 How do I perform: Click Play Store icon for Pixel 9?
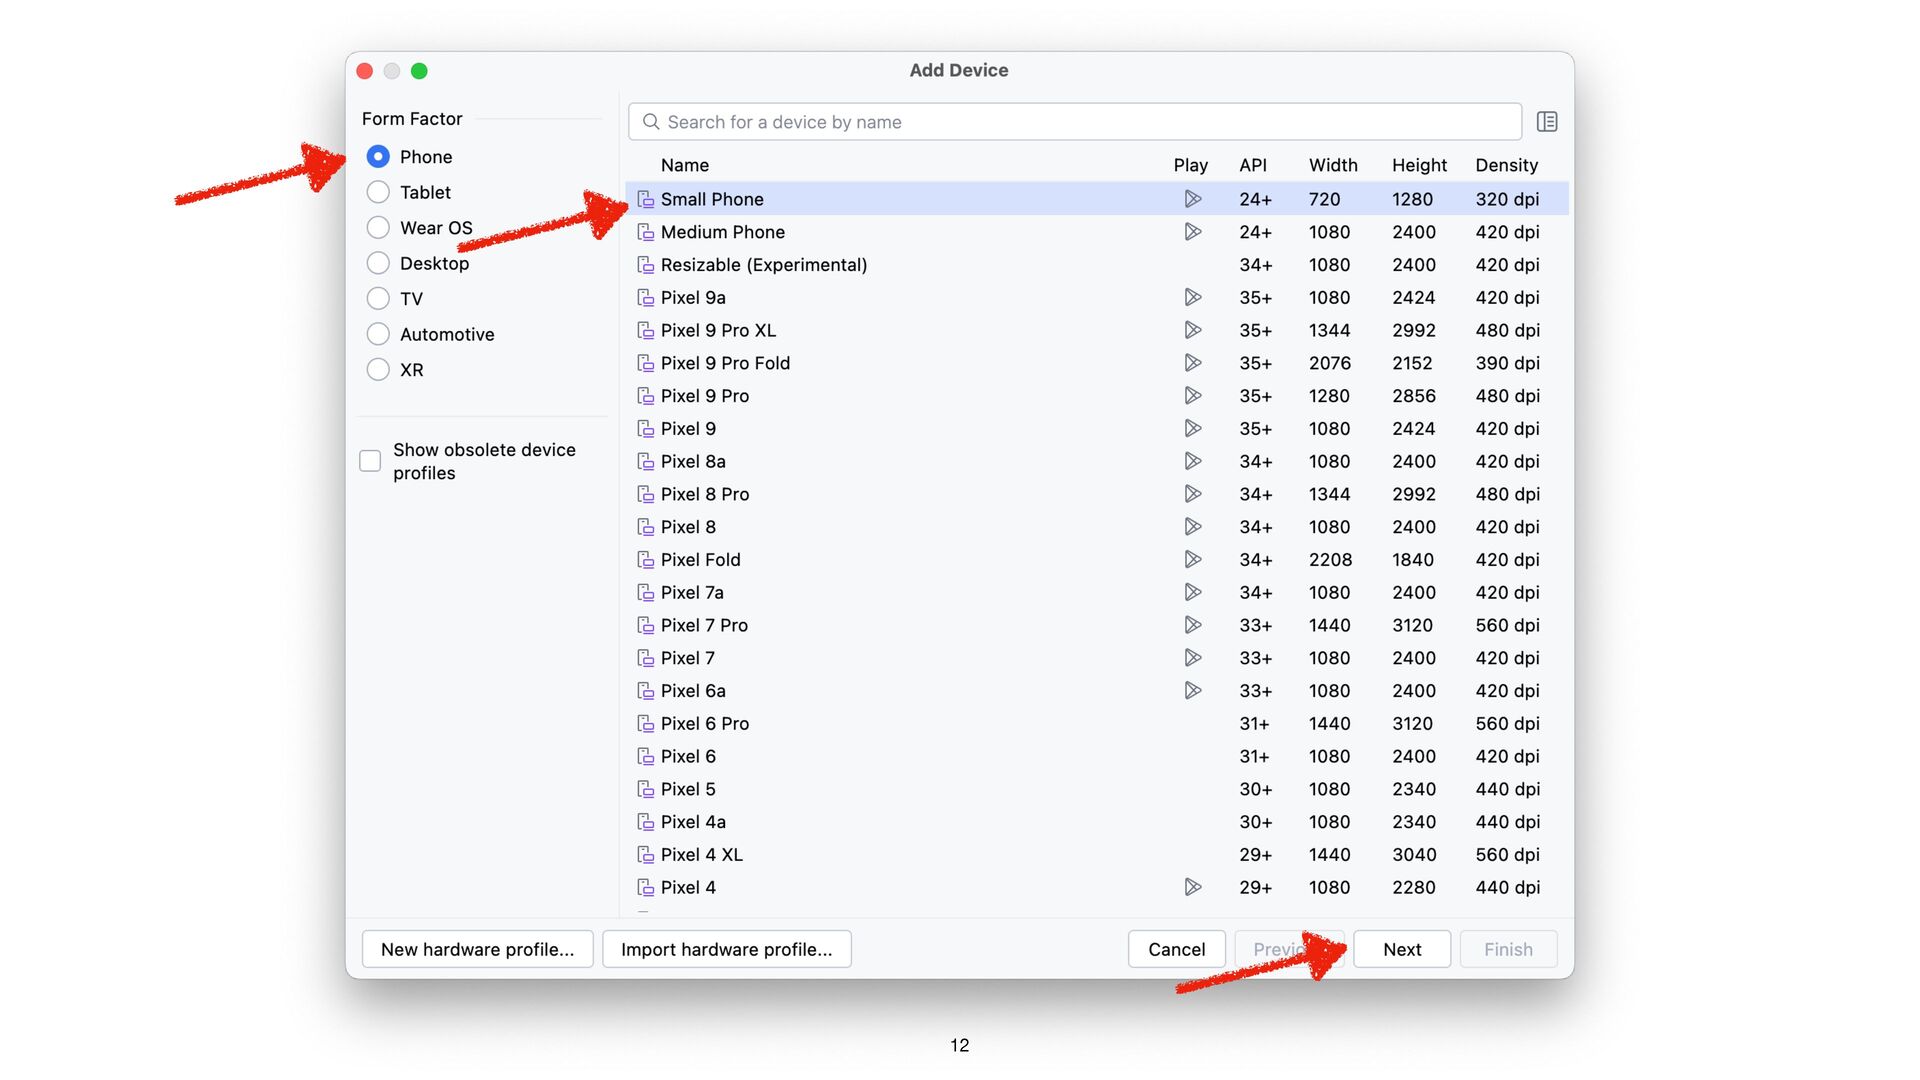coord(1192,428)
